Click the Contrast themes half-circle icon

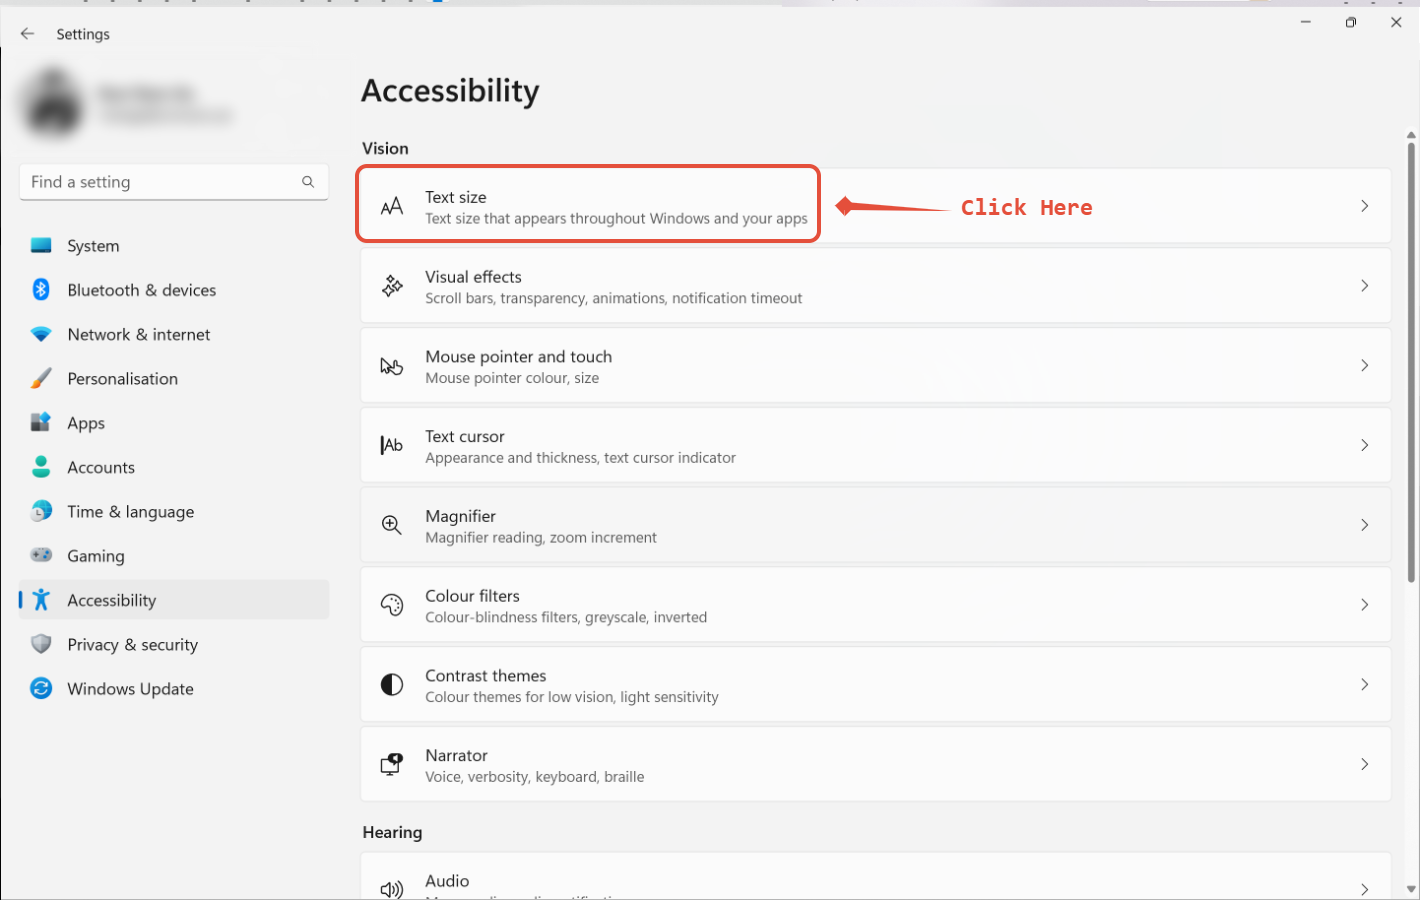coord(392,685)
